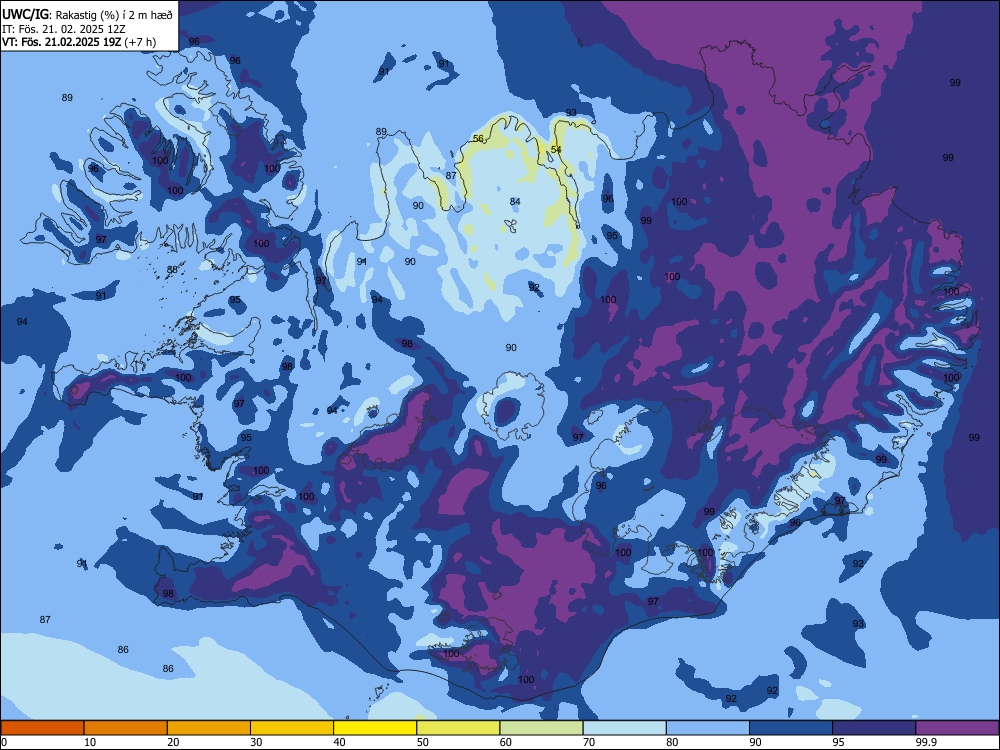This screenshot has width=1000, height=750.
Task: Click the bright yellow 40–50 legend swatch
Action: click(375, 728)
